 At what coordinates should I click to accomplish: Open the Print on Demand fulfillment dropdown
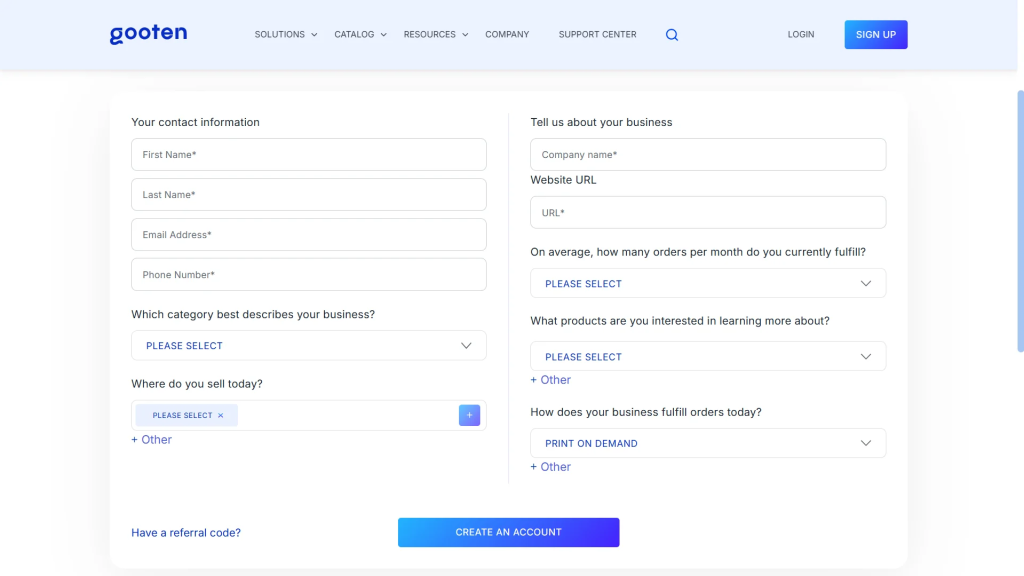707,444
